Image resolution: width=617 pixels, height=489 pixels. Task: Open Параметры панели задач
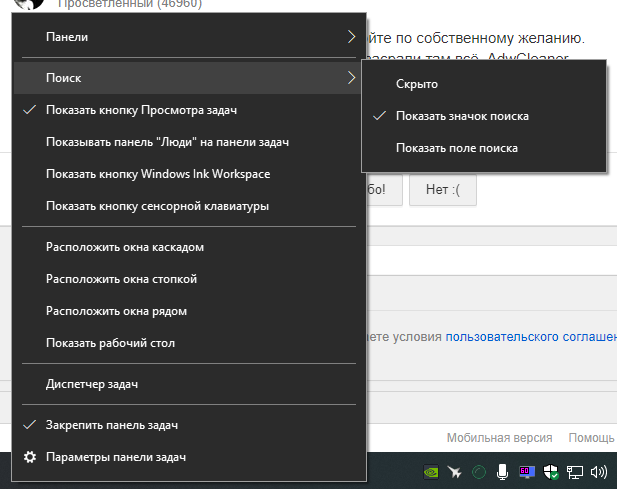[x=189, y=457]
